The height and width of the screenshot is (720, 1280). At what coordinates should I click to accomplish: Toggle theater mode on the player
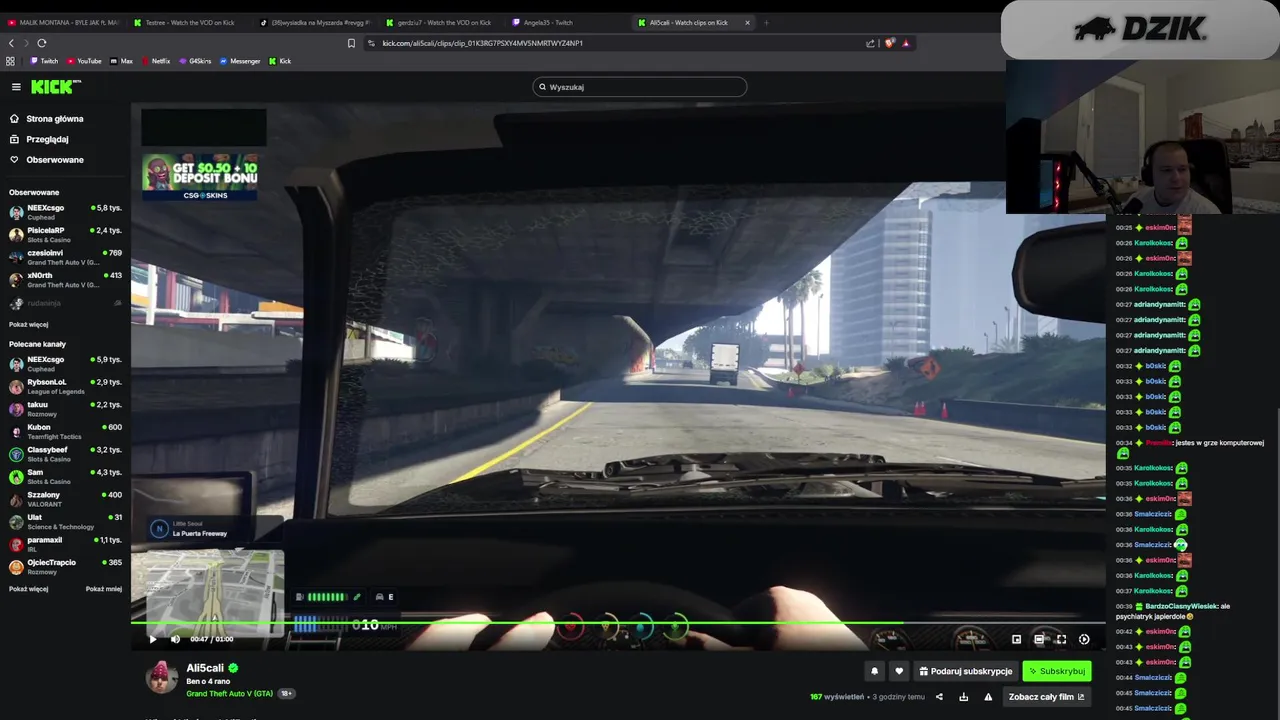(1039, 639)
